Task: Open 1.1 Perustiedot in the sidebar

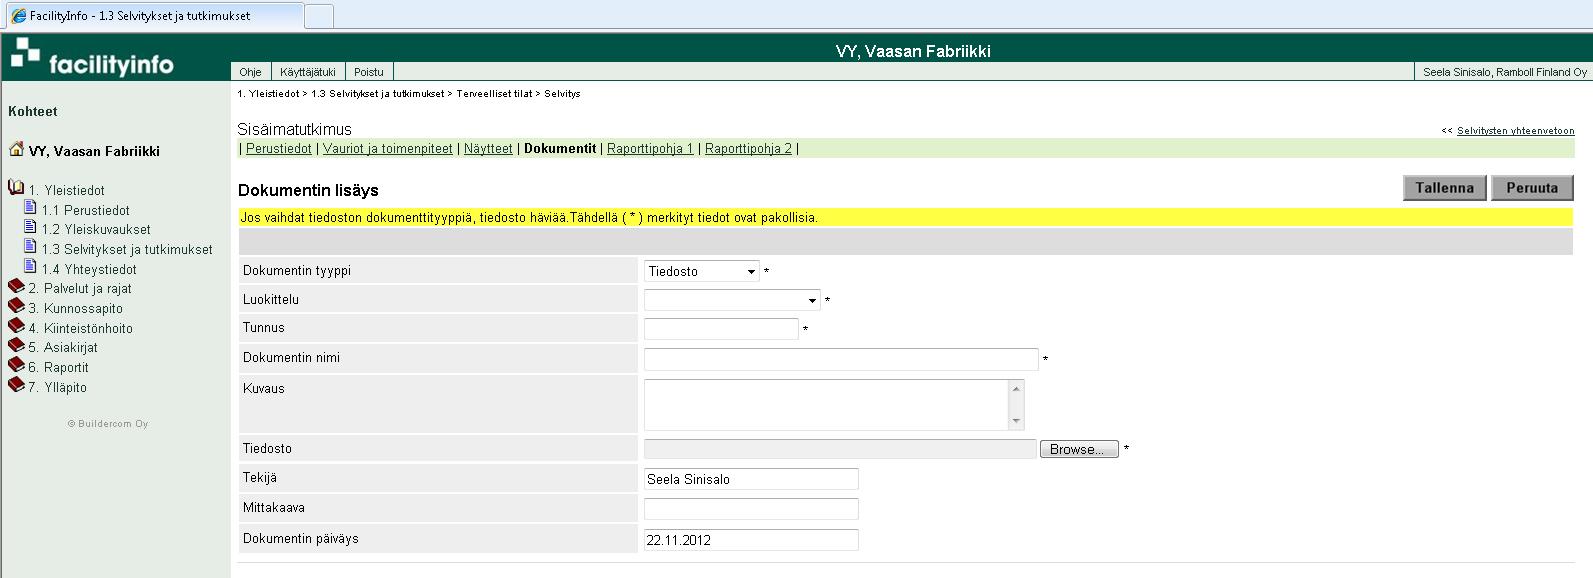Action: point(86,211)
